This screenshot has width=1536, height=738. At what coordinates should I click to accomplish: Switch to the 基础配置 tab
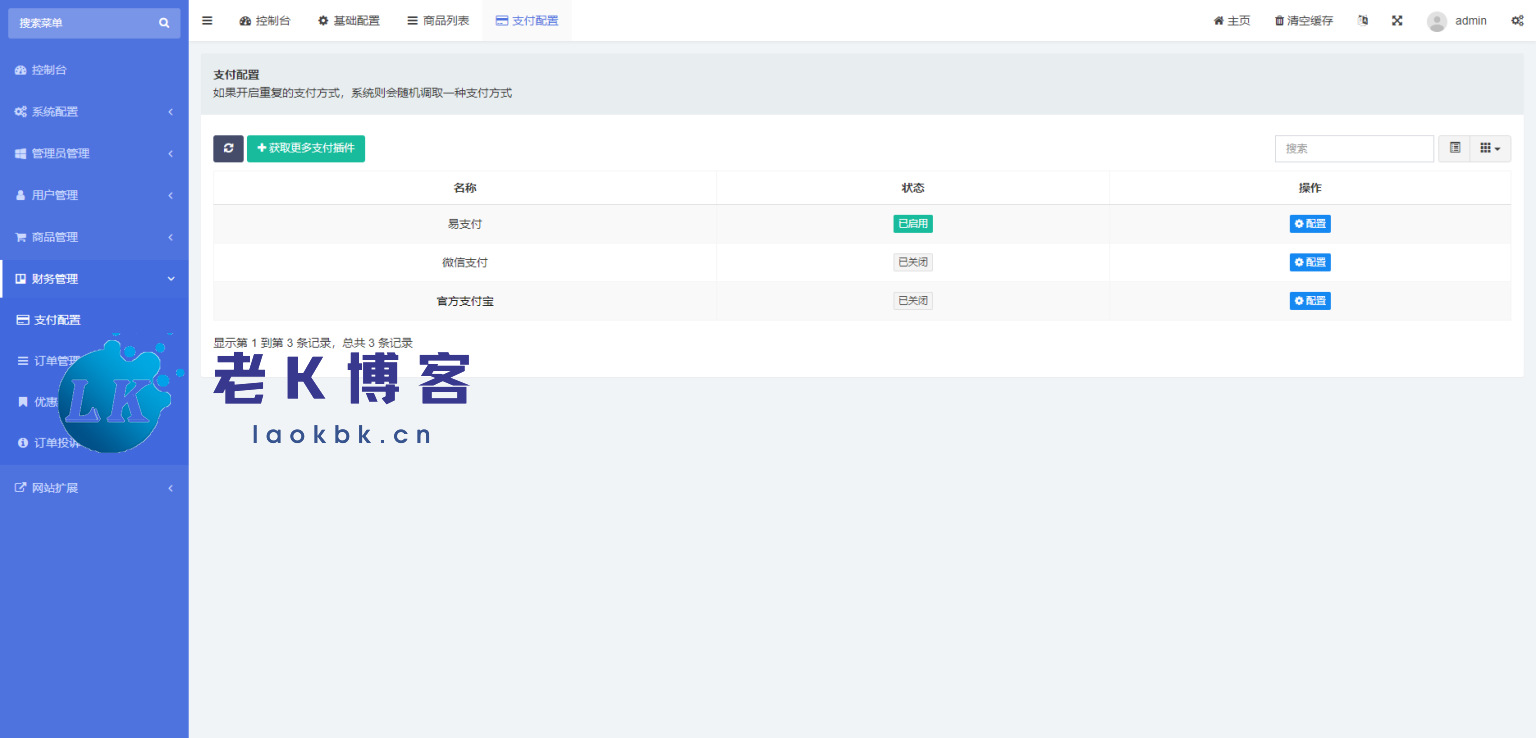(x=349, y=20)
